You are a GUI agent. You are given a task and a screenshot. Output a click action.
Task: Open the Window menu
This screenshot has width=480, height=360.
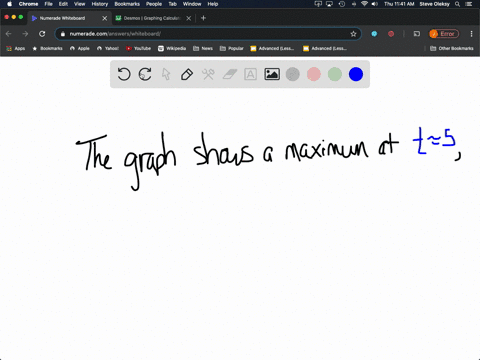coord(192,4)
